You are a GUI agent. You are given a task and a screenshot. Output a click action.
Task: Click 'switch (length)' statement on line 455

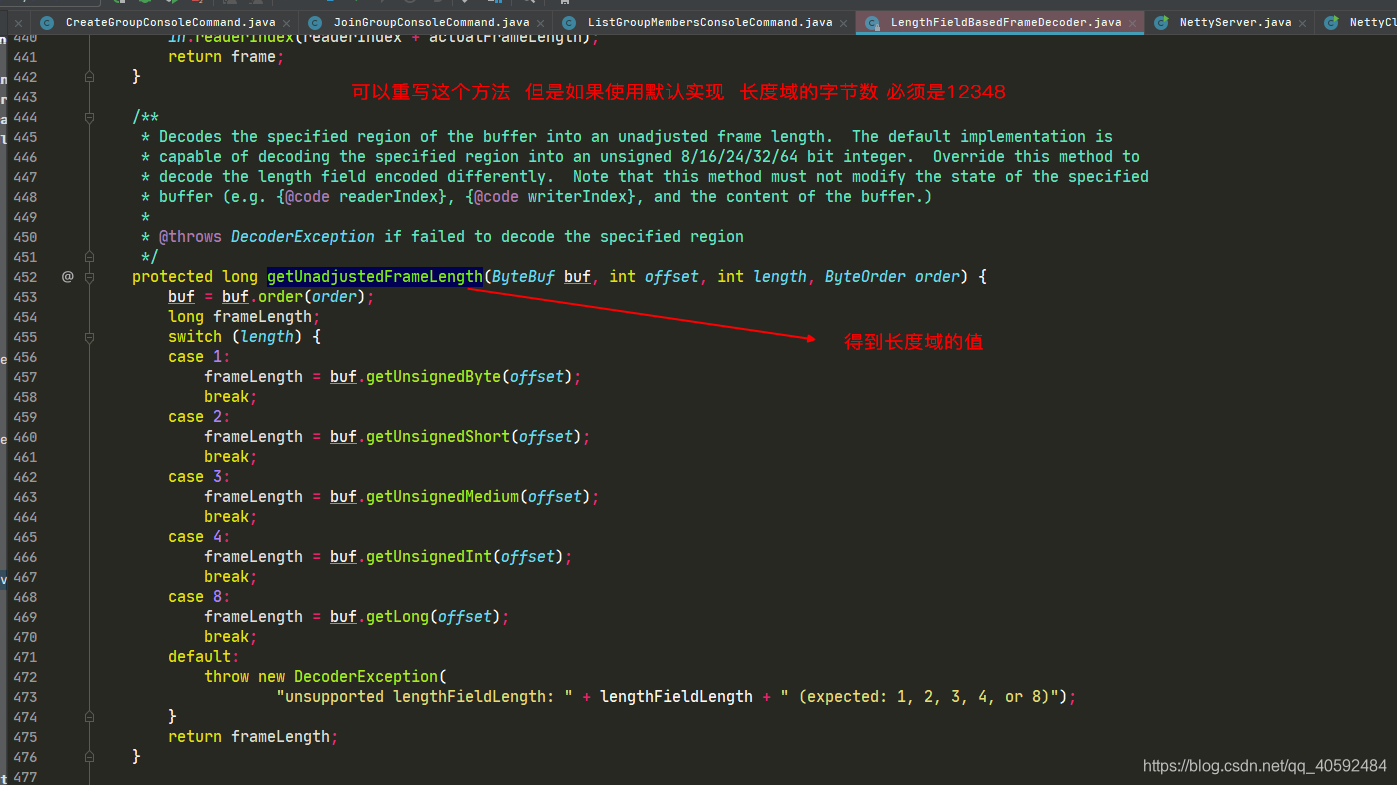pyautogui.click(x=235, y=337)
